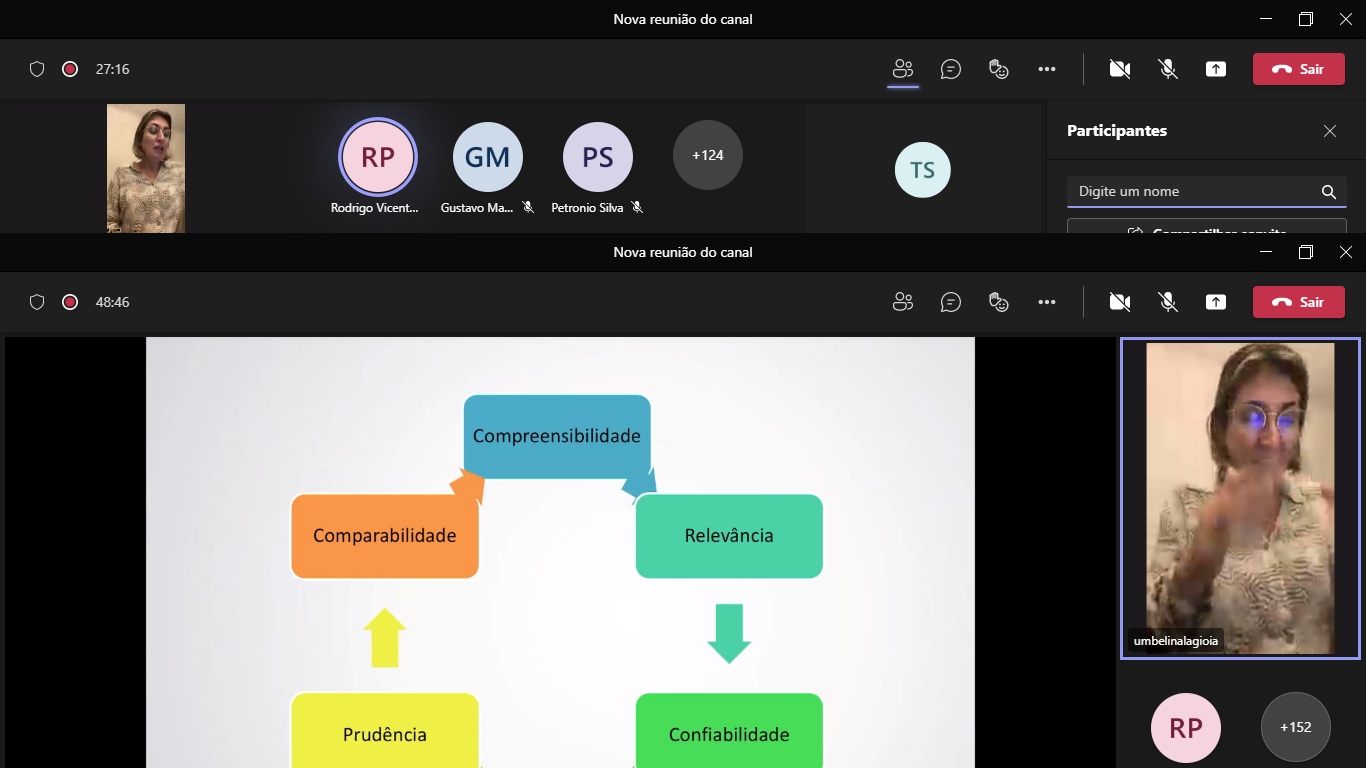This screenshot has width=1366, height=768.
Task: Open reactions in the 48:46 meeting window
Action: click(x=998, y=302)
